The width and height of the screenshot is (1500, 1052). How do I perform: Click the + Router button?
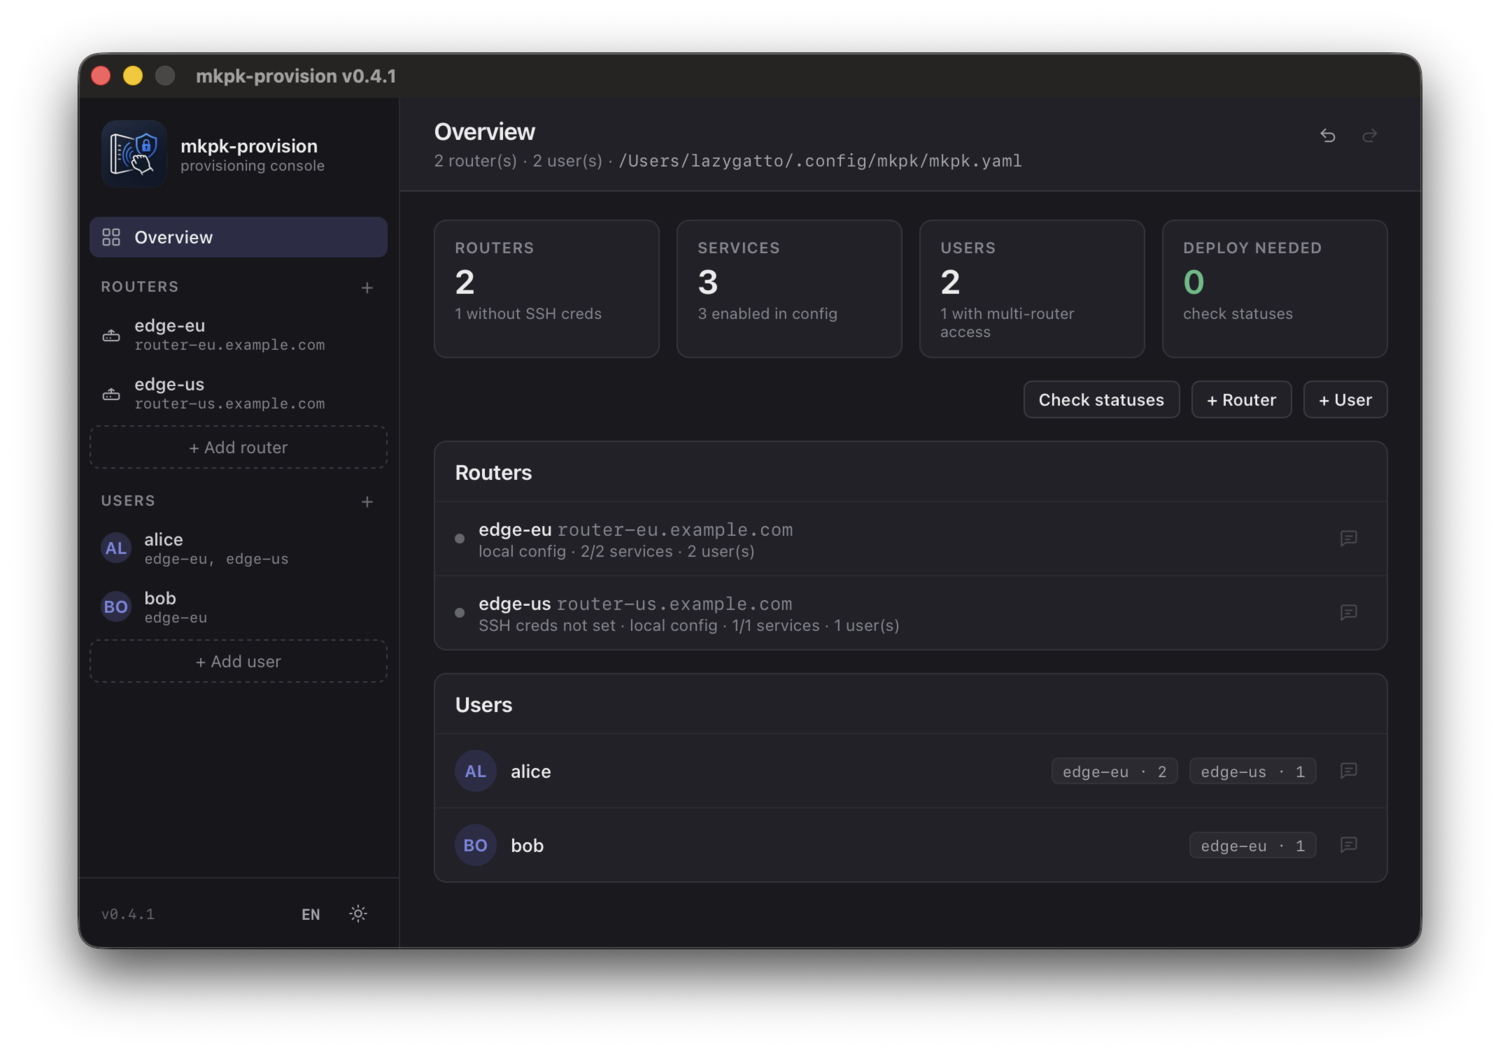pos(1241,400)
